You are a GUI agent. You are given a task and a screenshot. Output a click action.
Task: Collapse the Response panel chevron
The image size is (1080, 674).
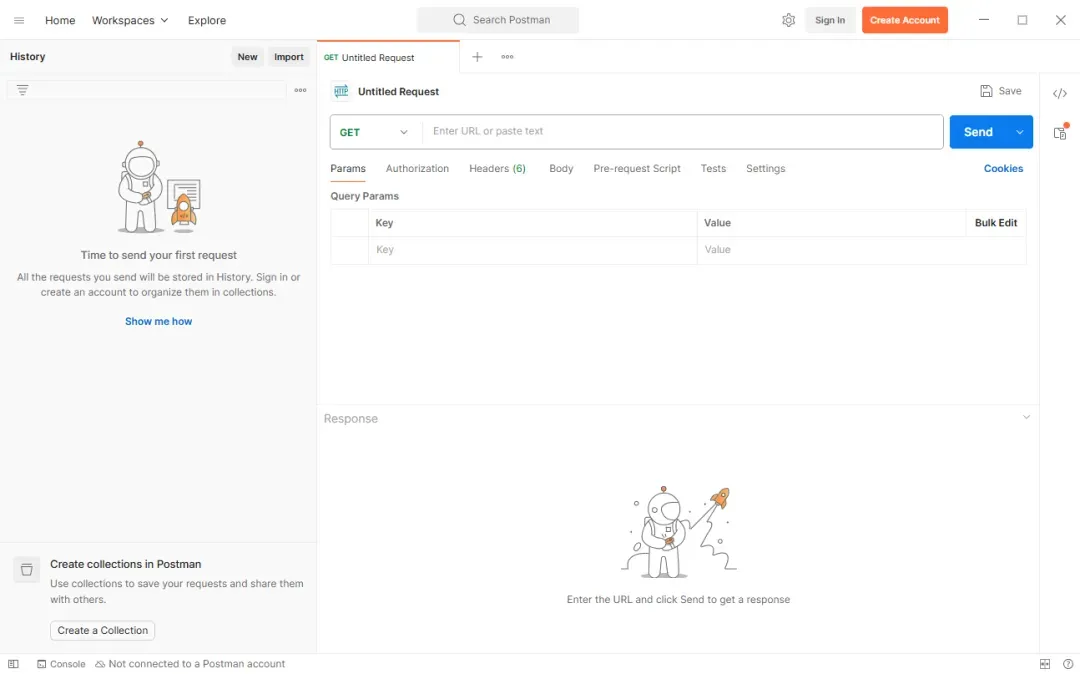click(1026, 417)
